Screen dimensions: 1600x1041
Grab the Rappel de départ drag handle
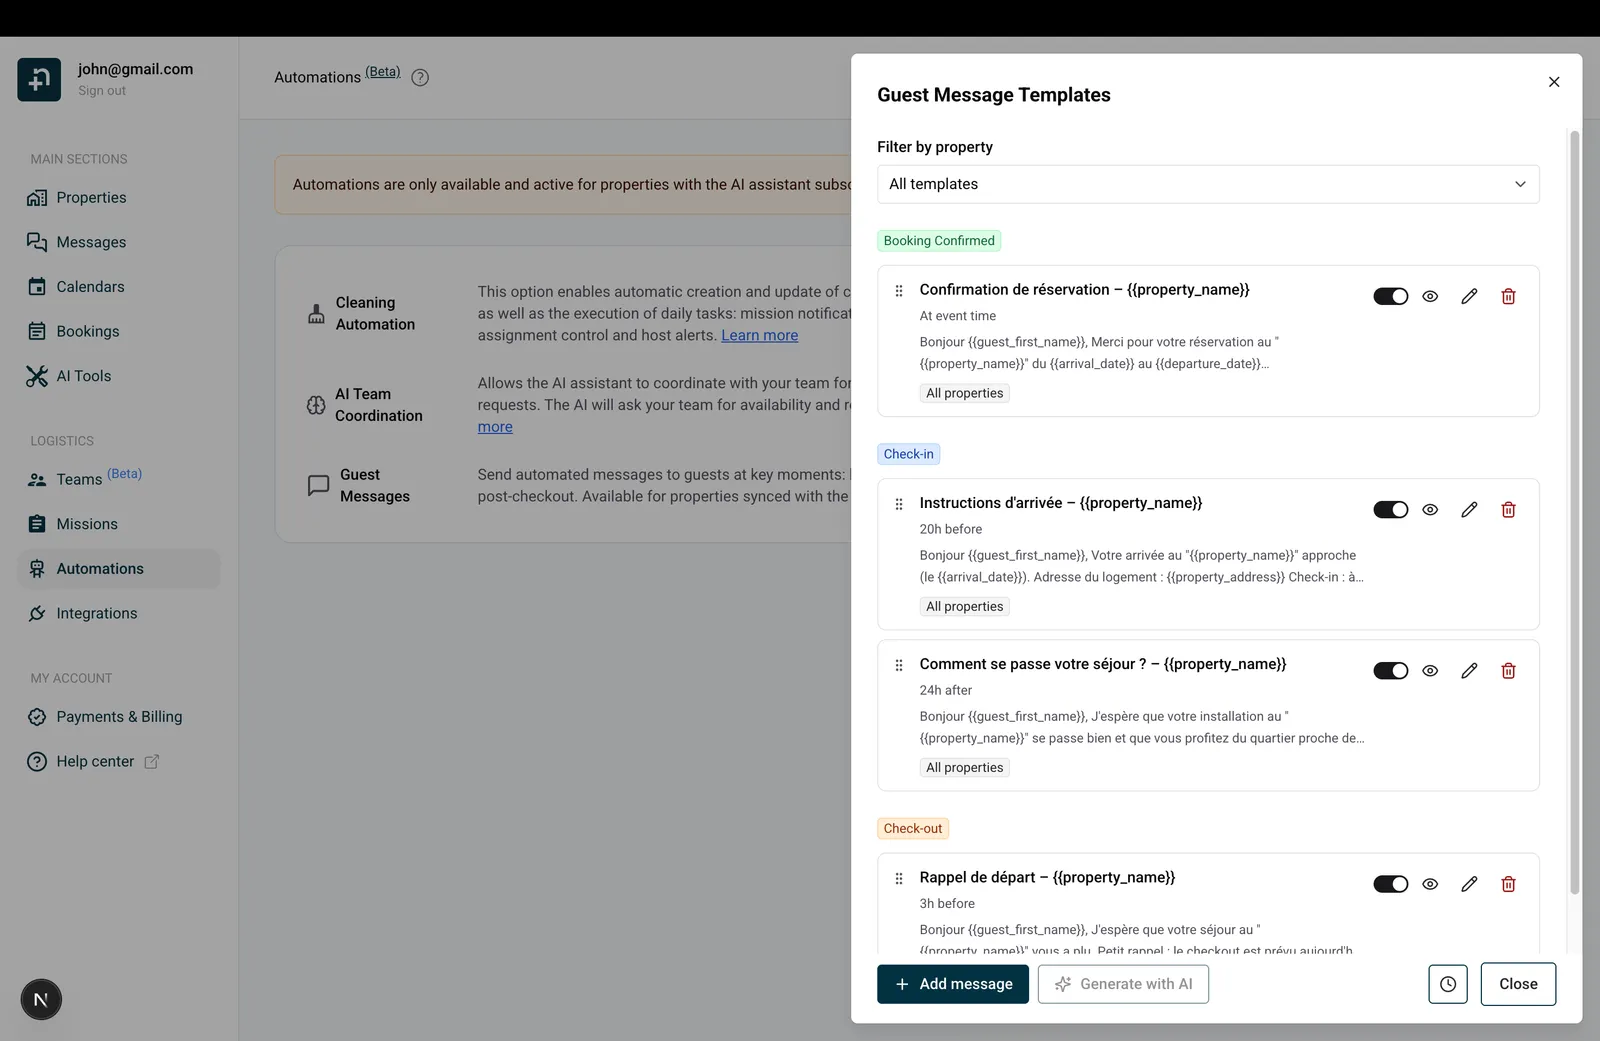point(899,878)
